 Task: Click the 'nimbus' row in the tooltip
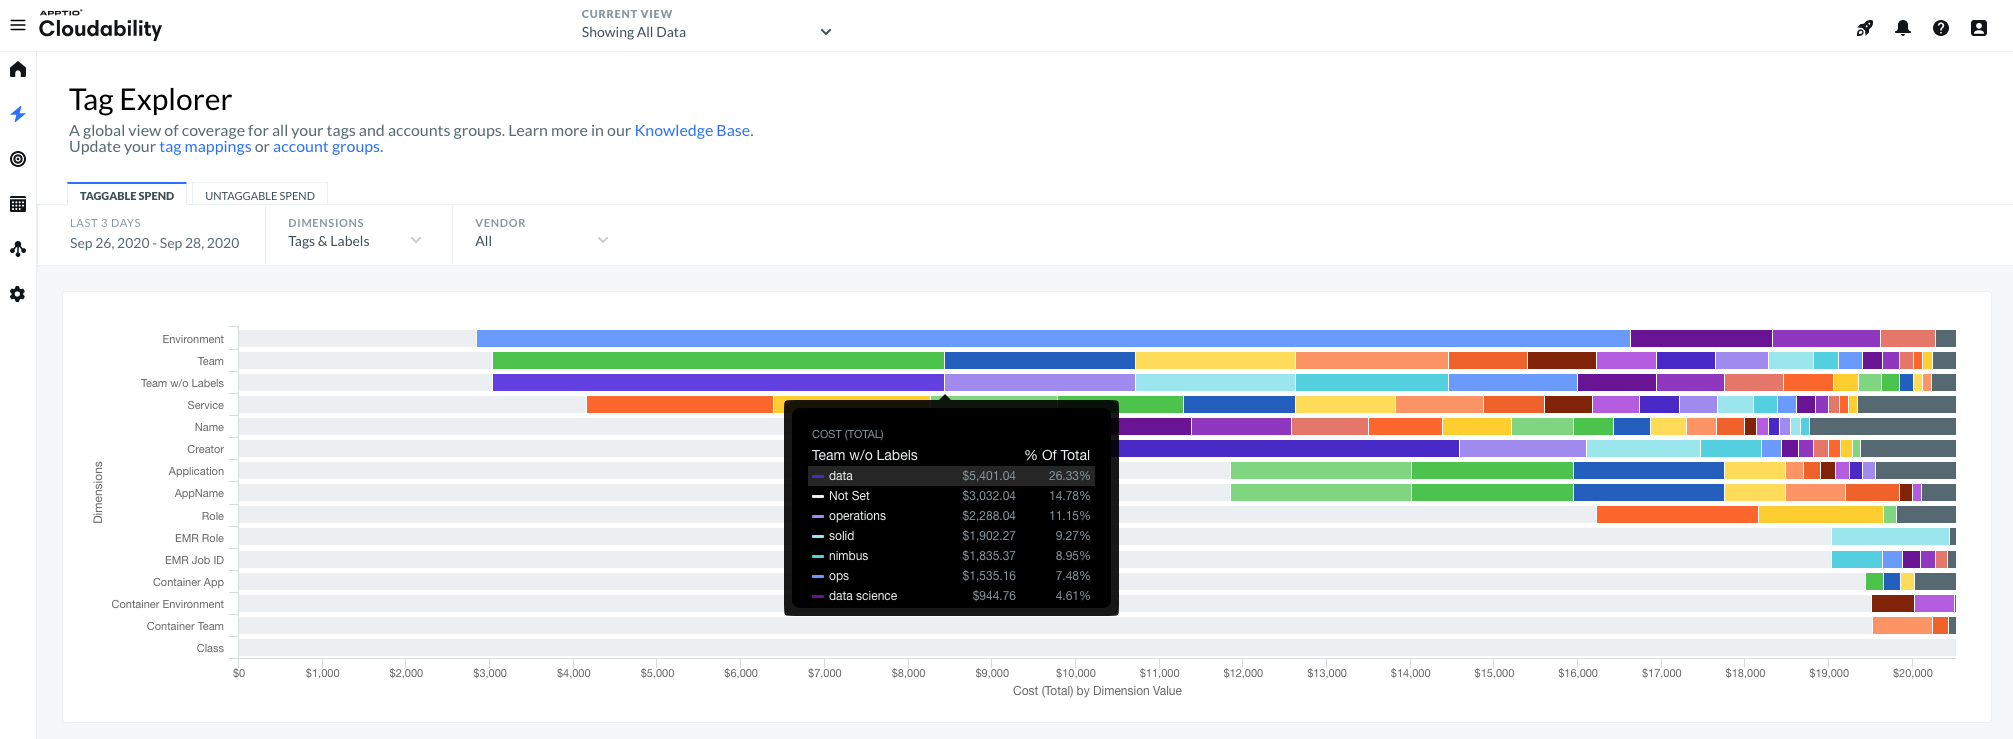tap(951, 556)
